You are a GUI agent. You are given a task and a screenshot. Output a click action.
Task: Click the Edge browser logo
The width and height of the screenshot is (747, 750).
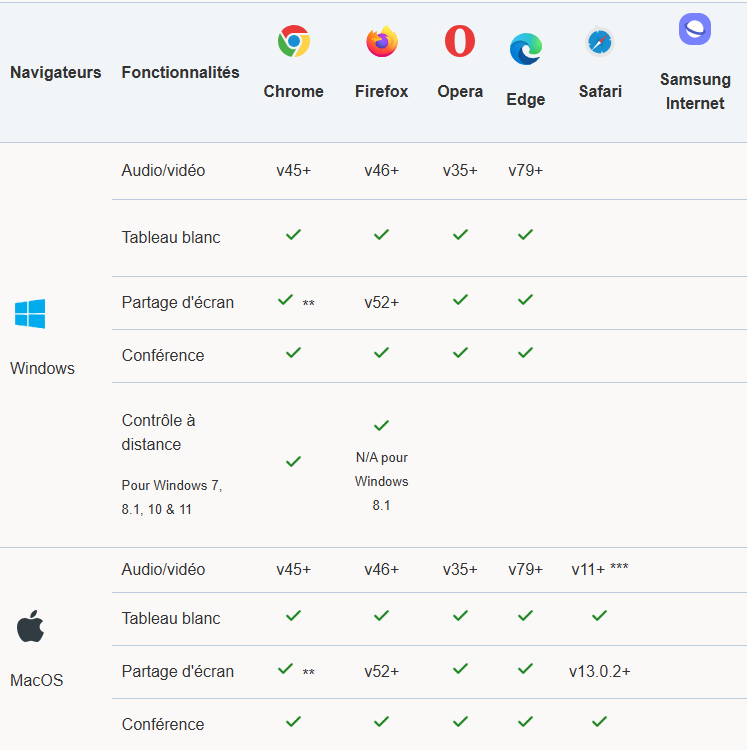point(525,49)
